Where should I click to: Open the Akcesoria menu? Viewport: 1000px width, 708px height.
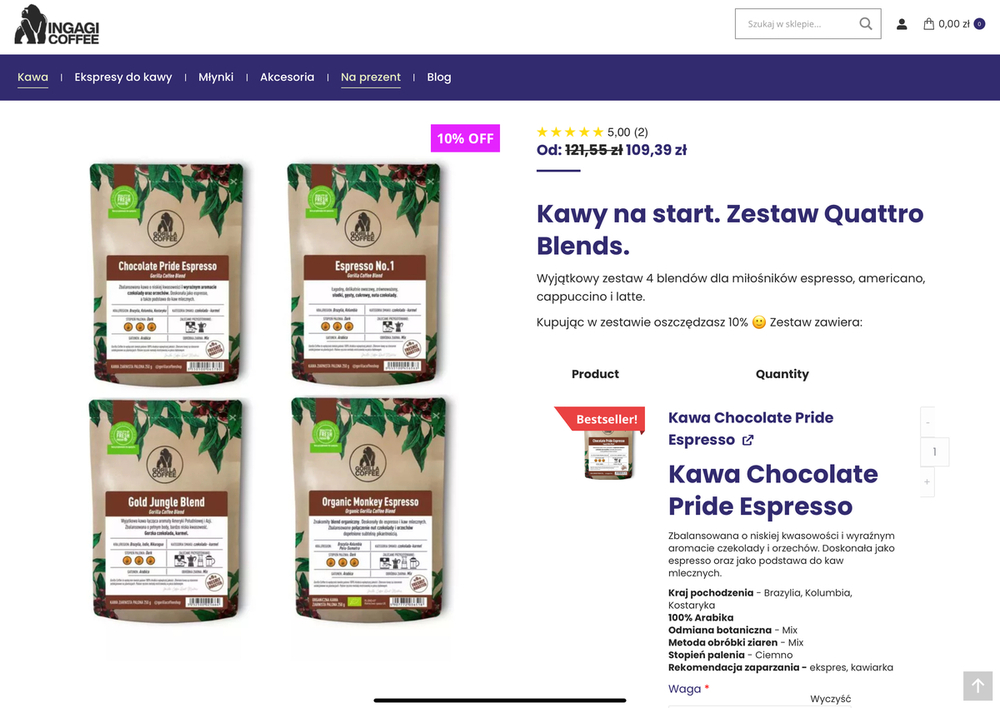coord(287,77)
